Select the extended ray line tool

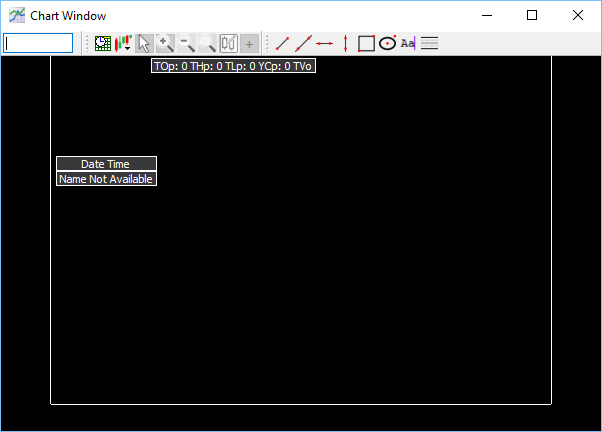point(303,43)
